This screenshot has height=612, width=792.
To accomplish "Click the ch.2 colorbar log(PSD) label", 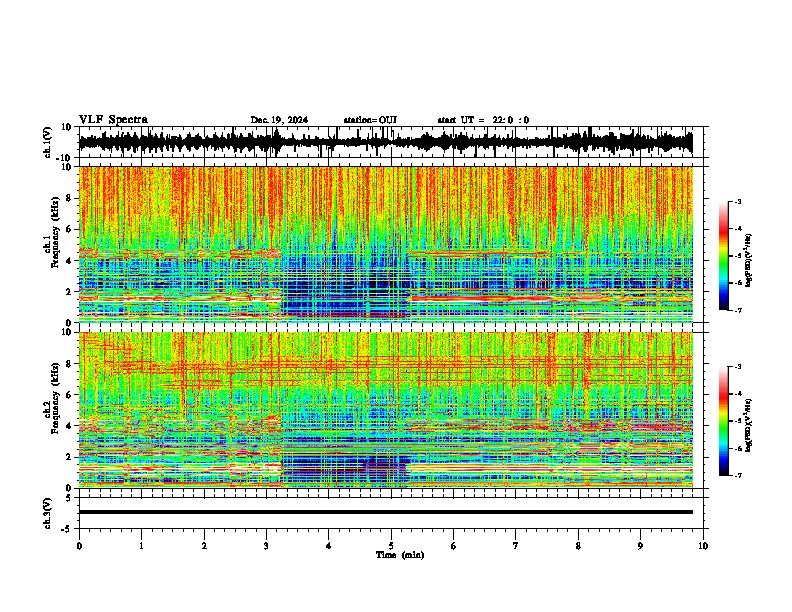I will [749, 425].
